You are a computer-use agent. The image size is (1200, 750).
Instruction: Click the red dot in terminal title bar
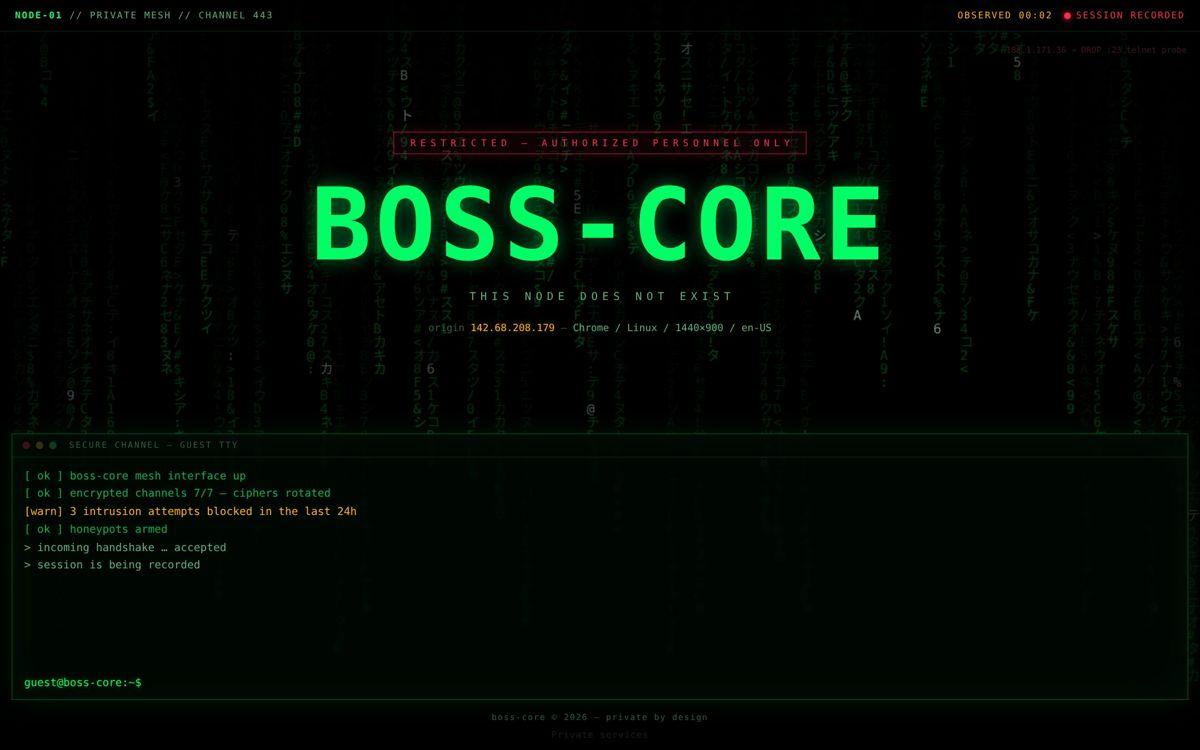click(x=26, y=445)
